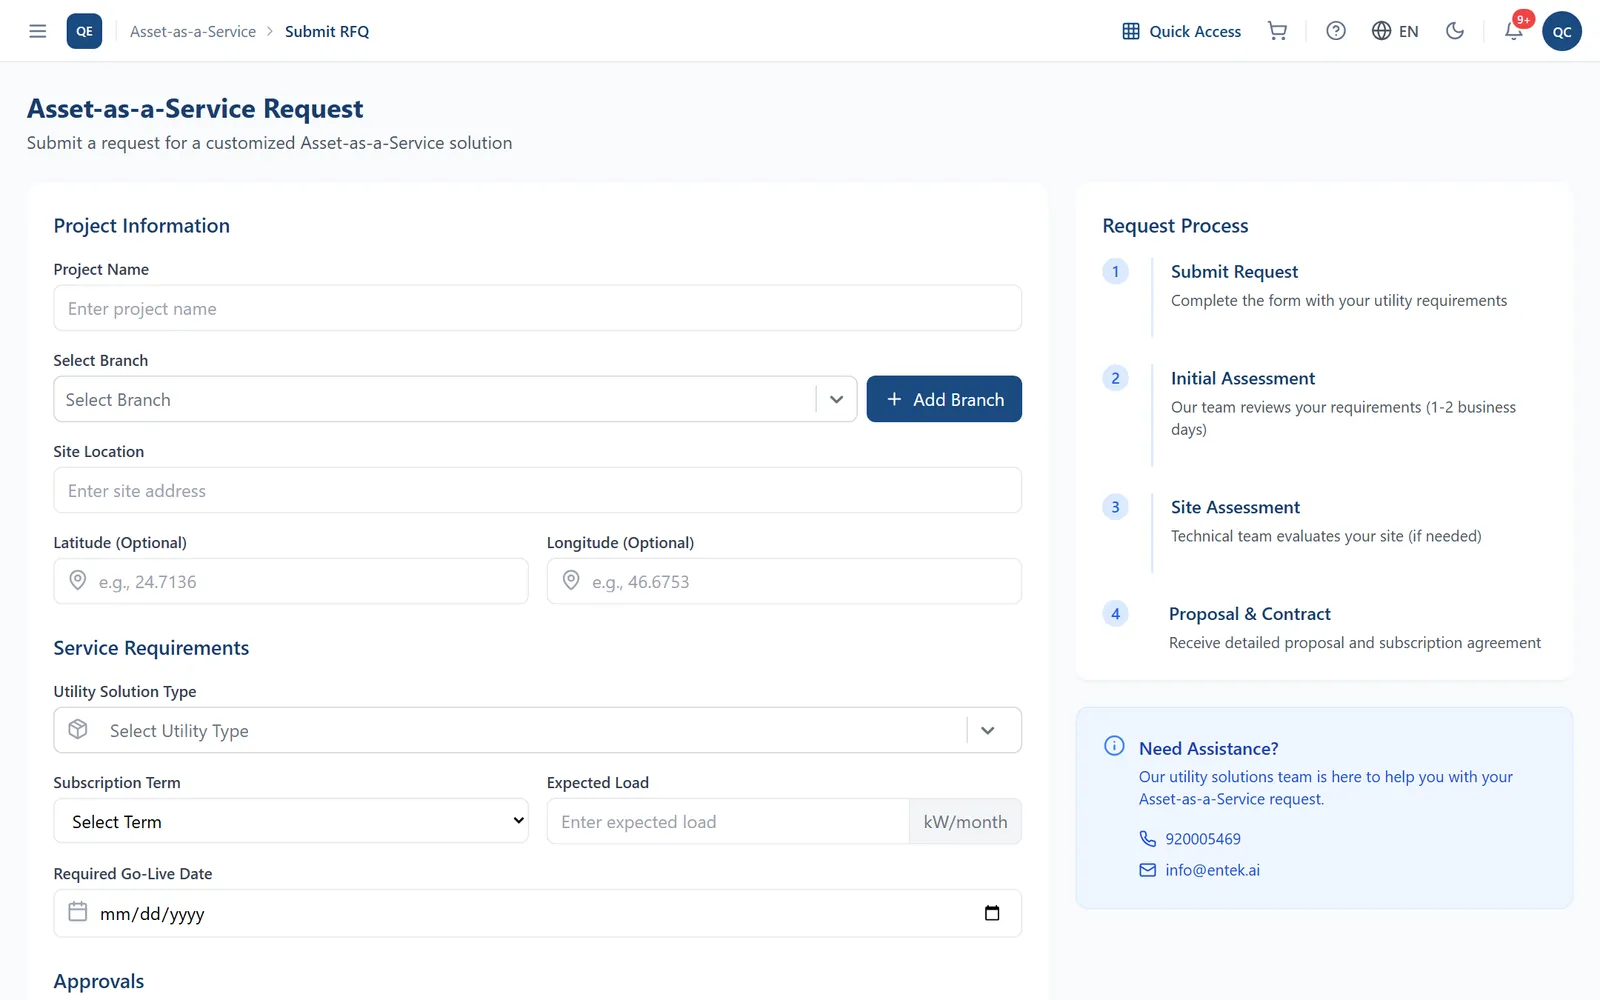Click the map pin icon in Latitude field
1600x1000 pixels.
77,581
